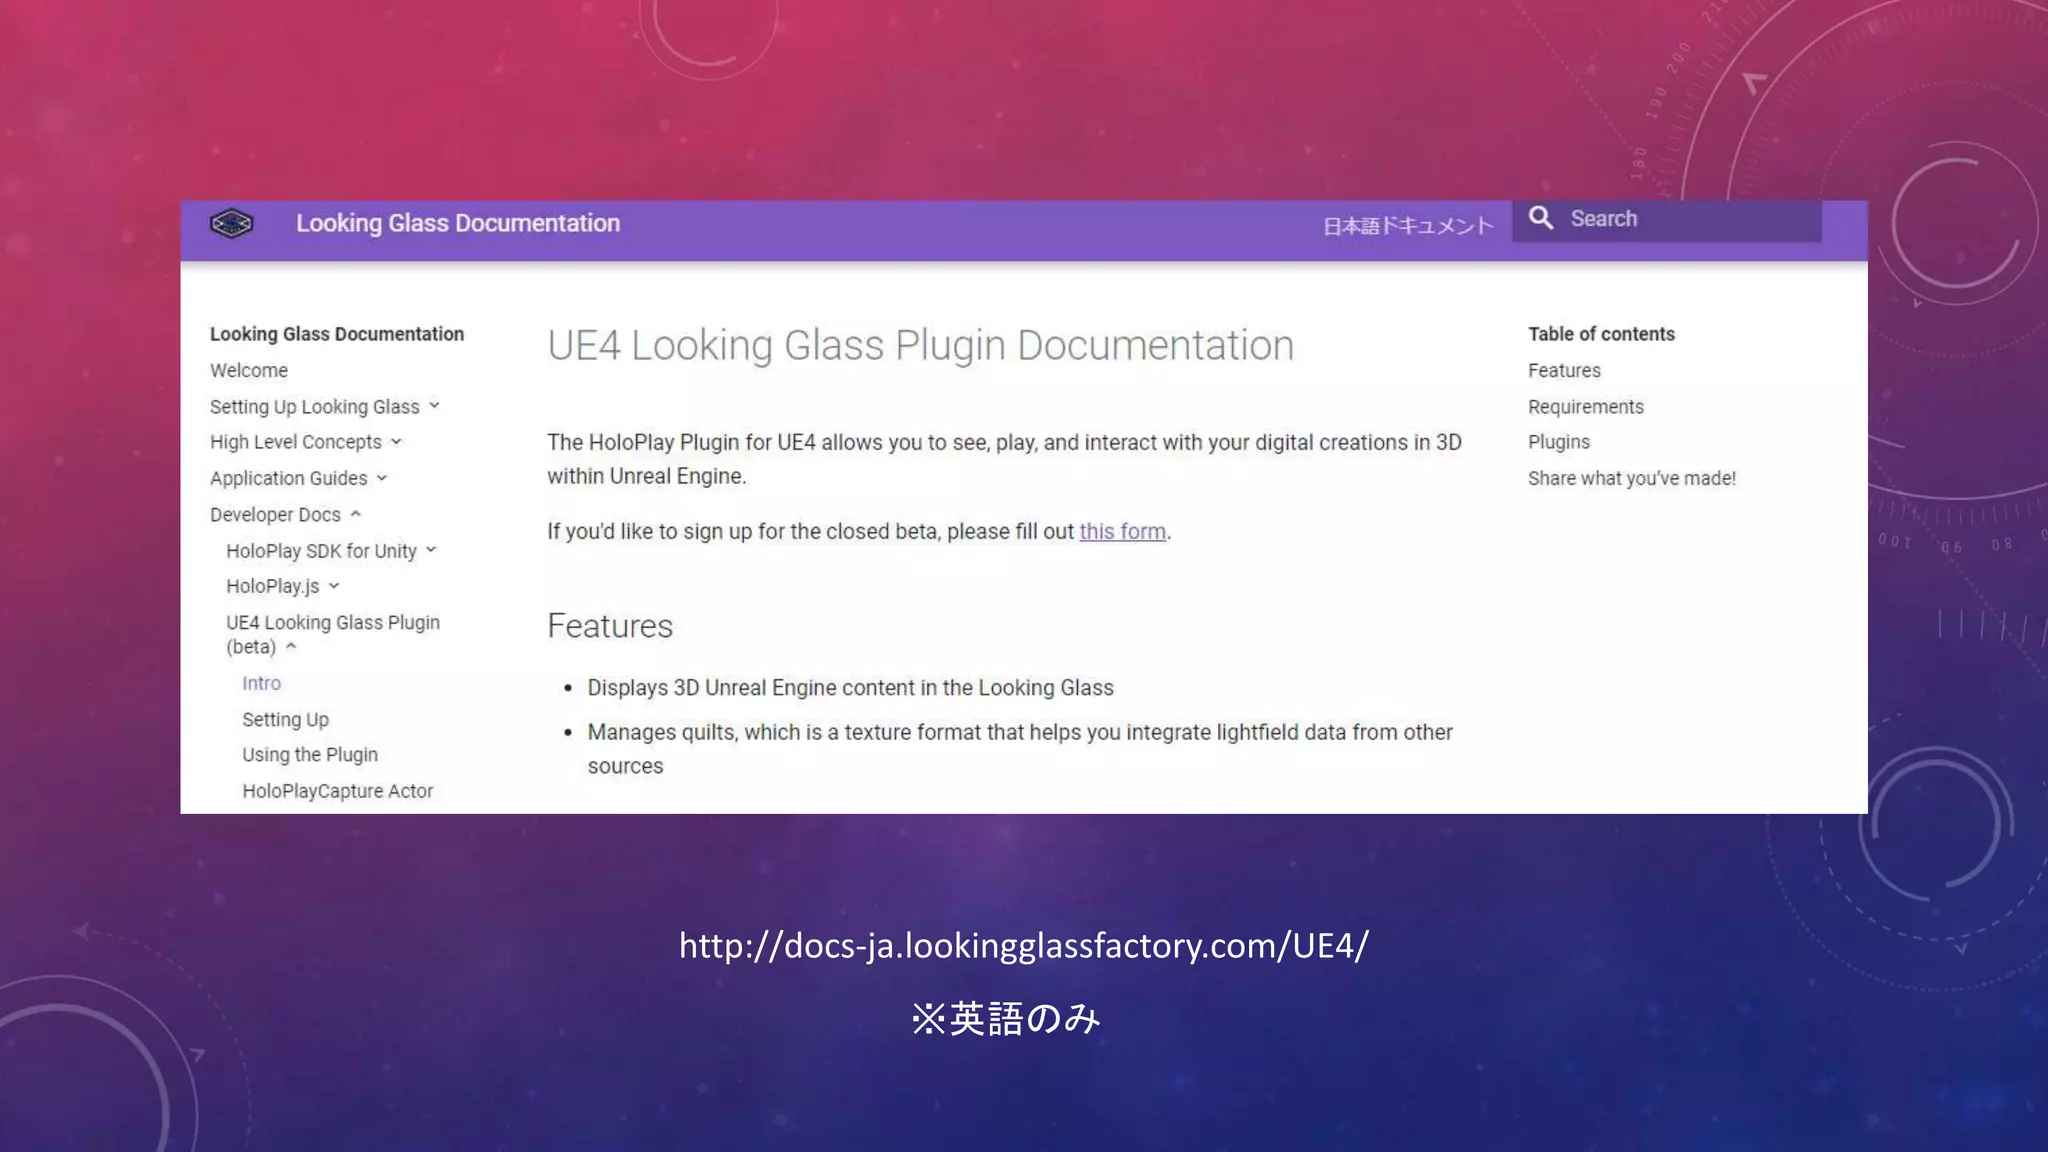
Task: Expand the HoloPlay SDK for Unity chevron
Action: point(431,550)
